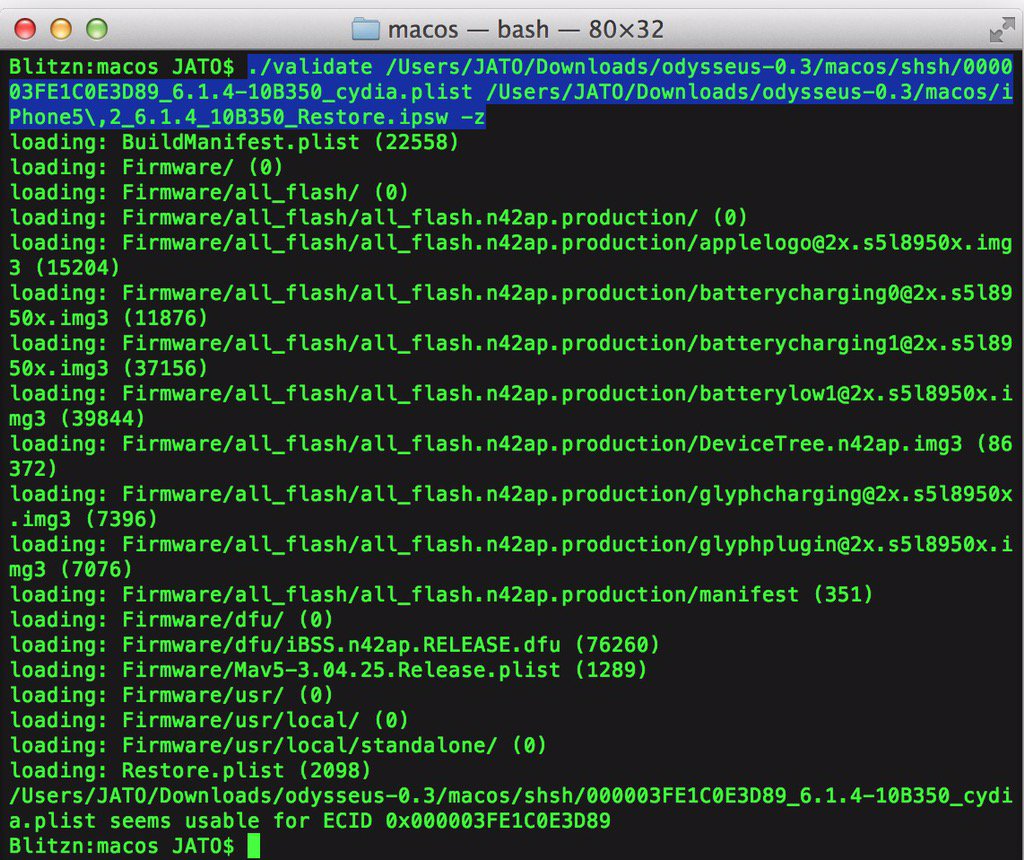Close the terminal window with red button
Image resolution: width=1024 pixels, height=860 pixels.
pyautogui.click(x=25, y=29)
